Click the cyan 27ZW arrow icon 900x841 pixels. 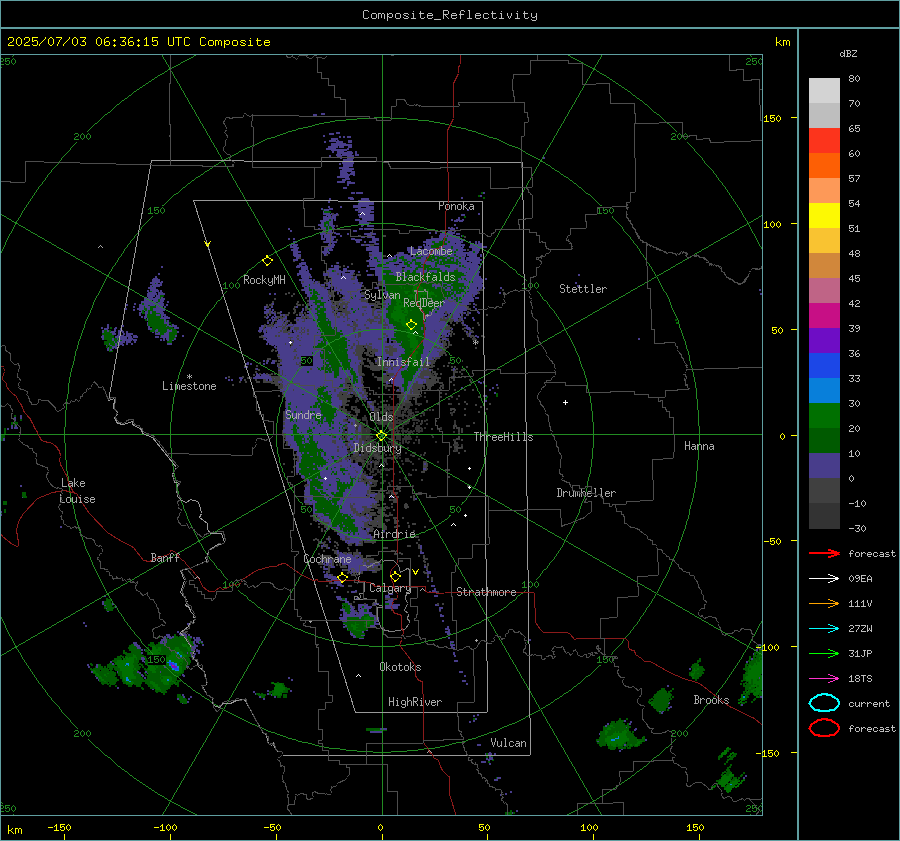tap(824, 629)
